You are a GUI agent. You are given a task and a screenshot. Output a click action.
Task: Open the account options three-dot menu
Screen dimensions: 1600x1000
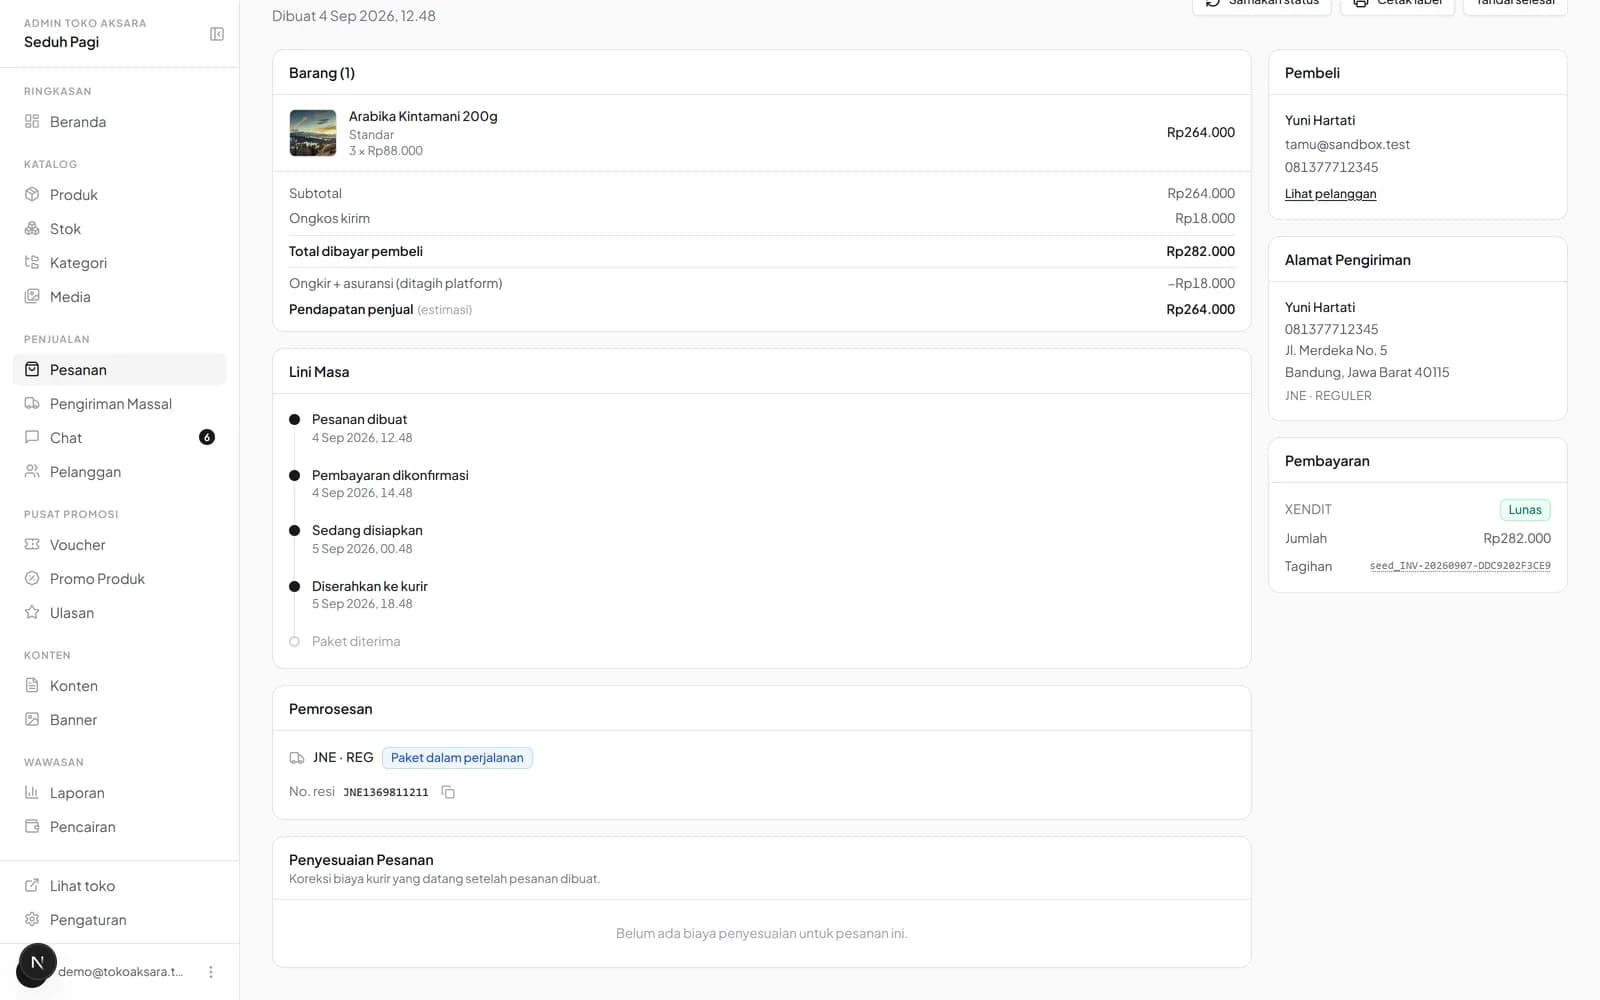[211, 972]
